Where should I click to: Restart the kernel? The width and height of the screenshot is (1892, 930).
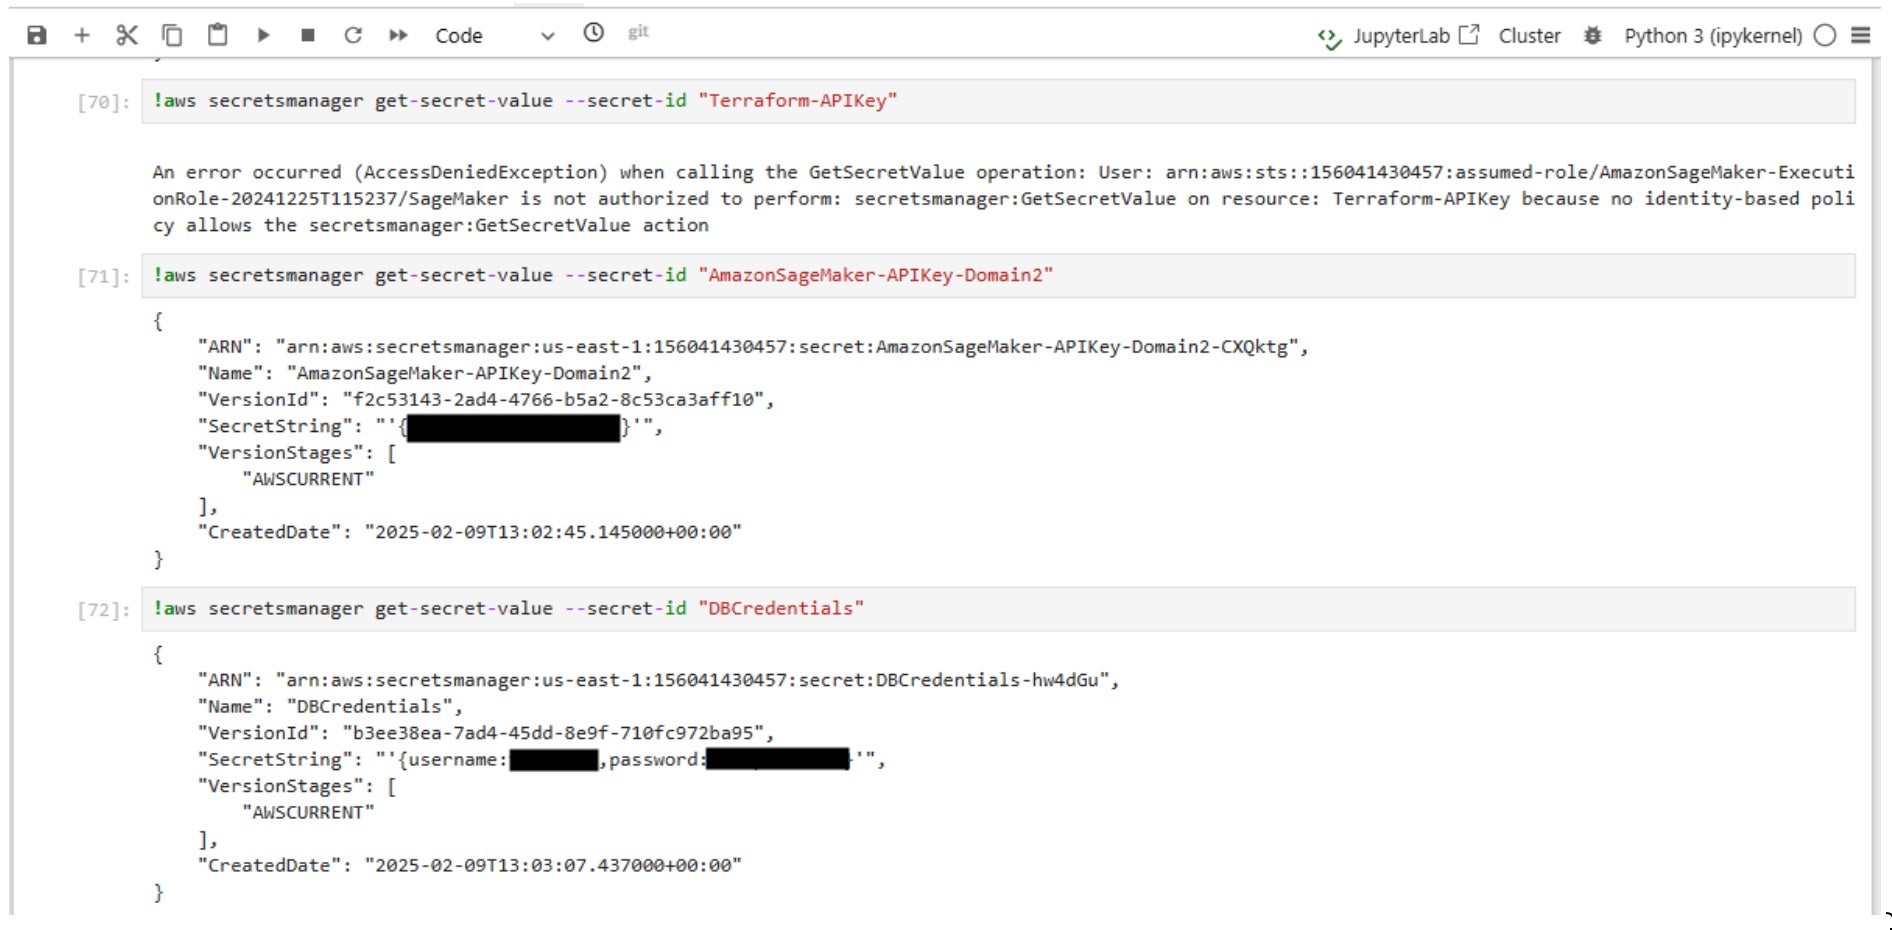point(353,36)
